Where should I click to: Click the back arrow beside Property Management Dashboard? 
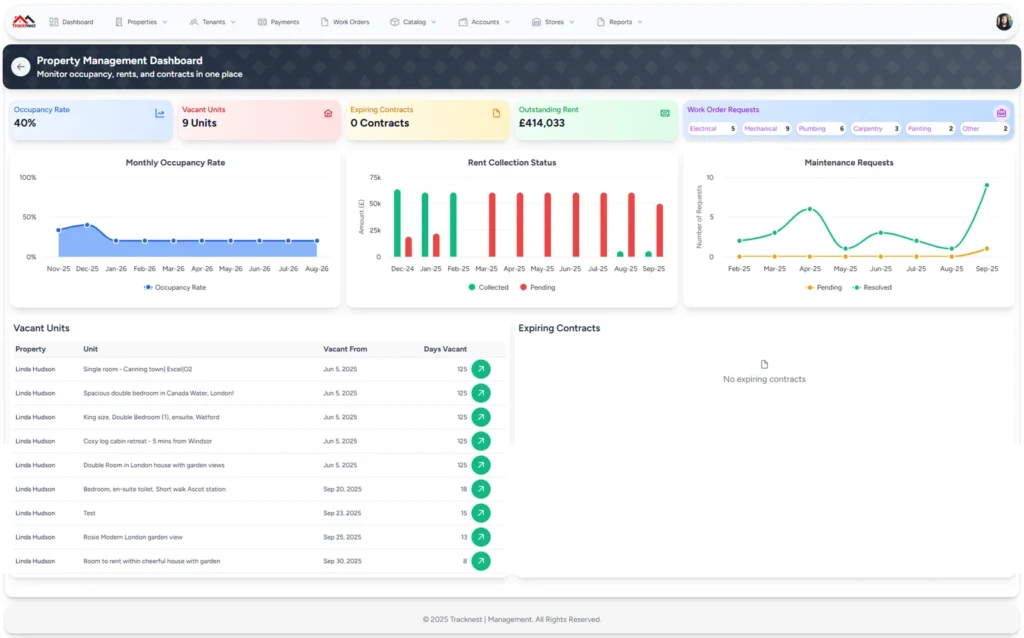coord(20,67)
